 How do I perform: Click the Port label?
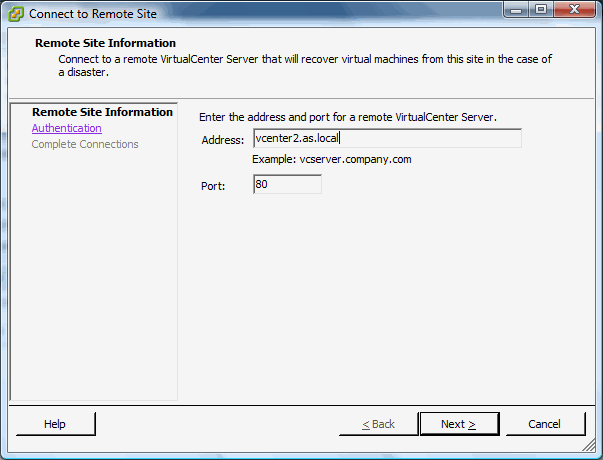coord(214,185)
